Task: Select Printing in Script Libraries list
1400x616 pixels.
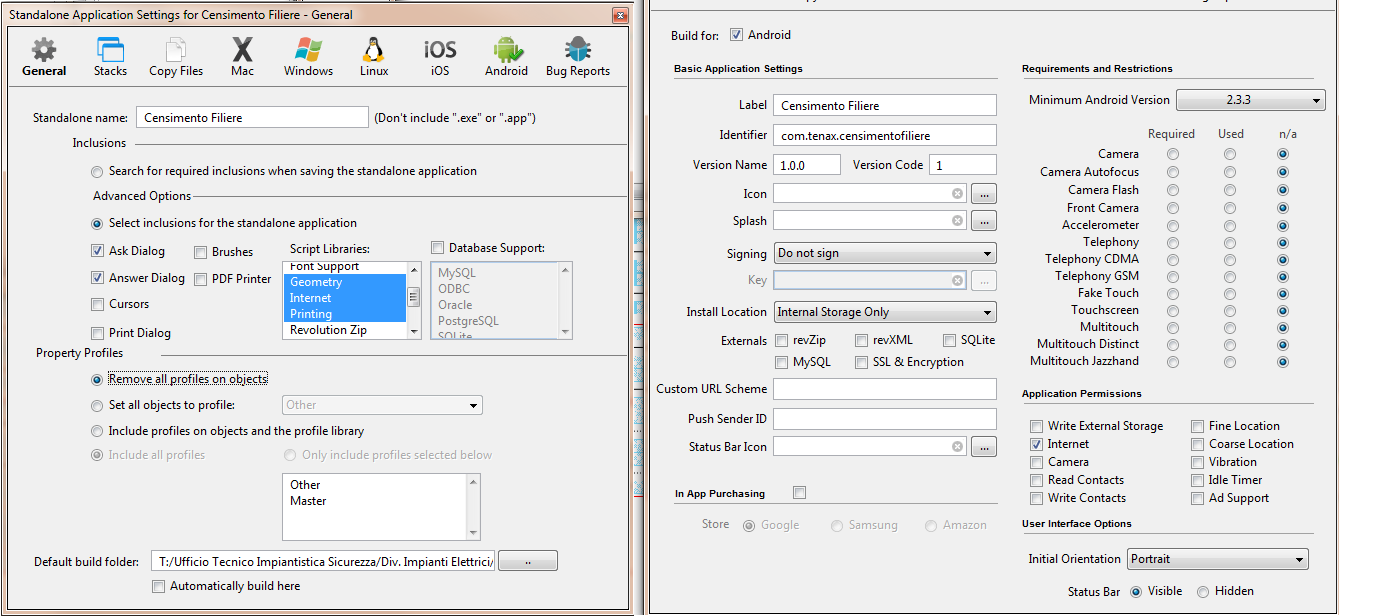Action: 345,314
